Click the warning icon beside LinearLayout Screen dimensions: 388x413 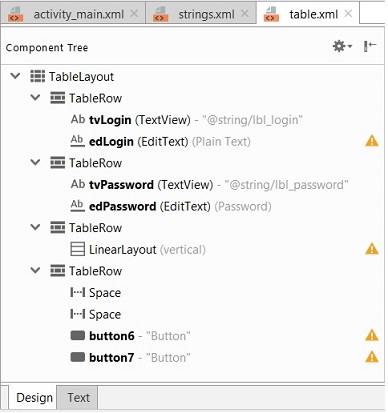[x=372, y=249]
